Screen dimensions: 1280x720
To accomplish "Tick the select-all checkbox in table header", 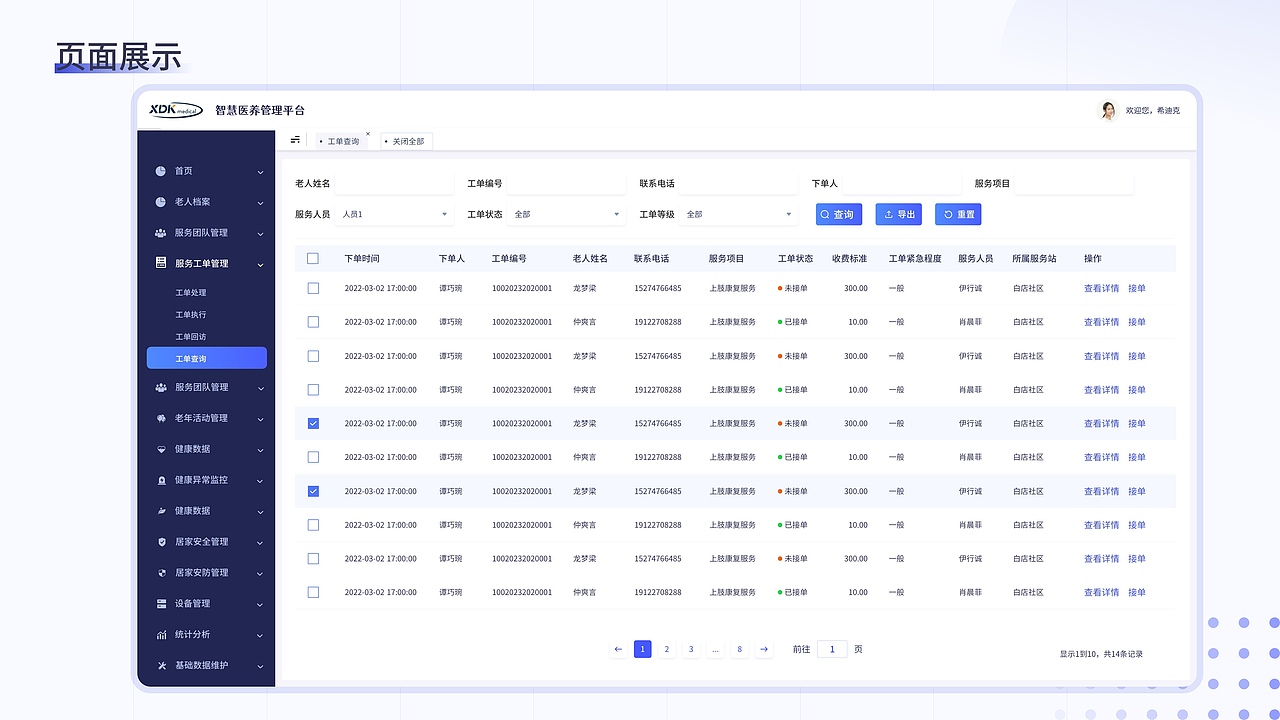I will [313, 258].
